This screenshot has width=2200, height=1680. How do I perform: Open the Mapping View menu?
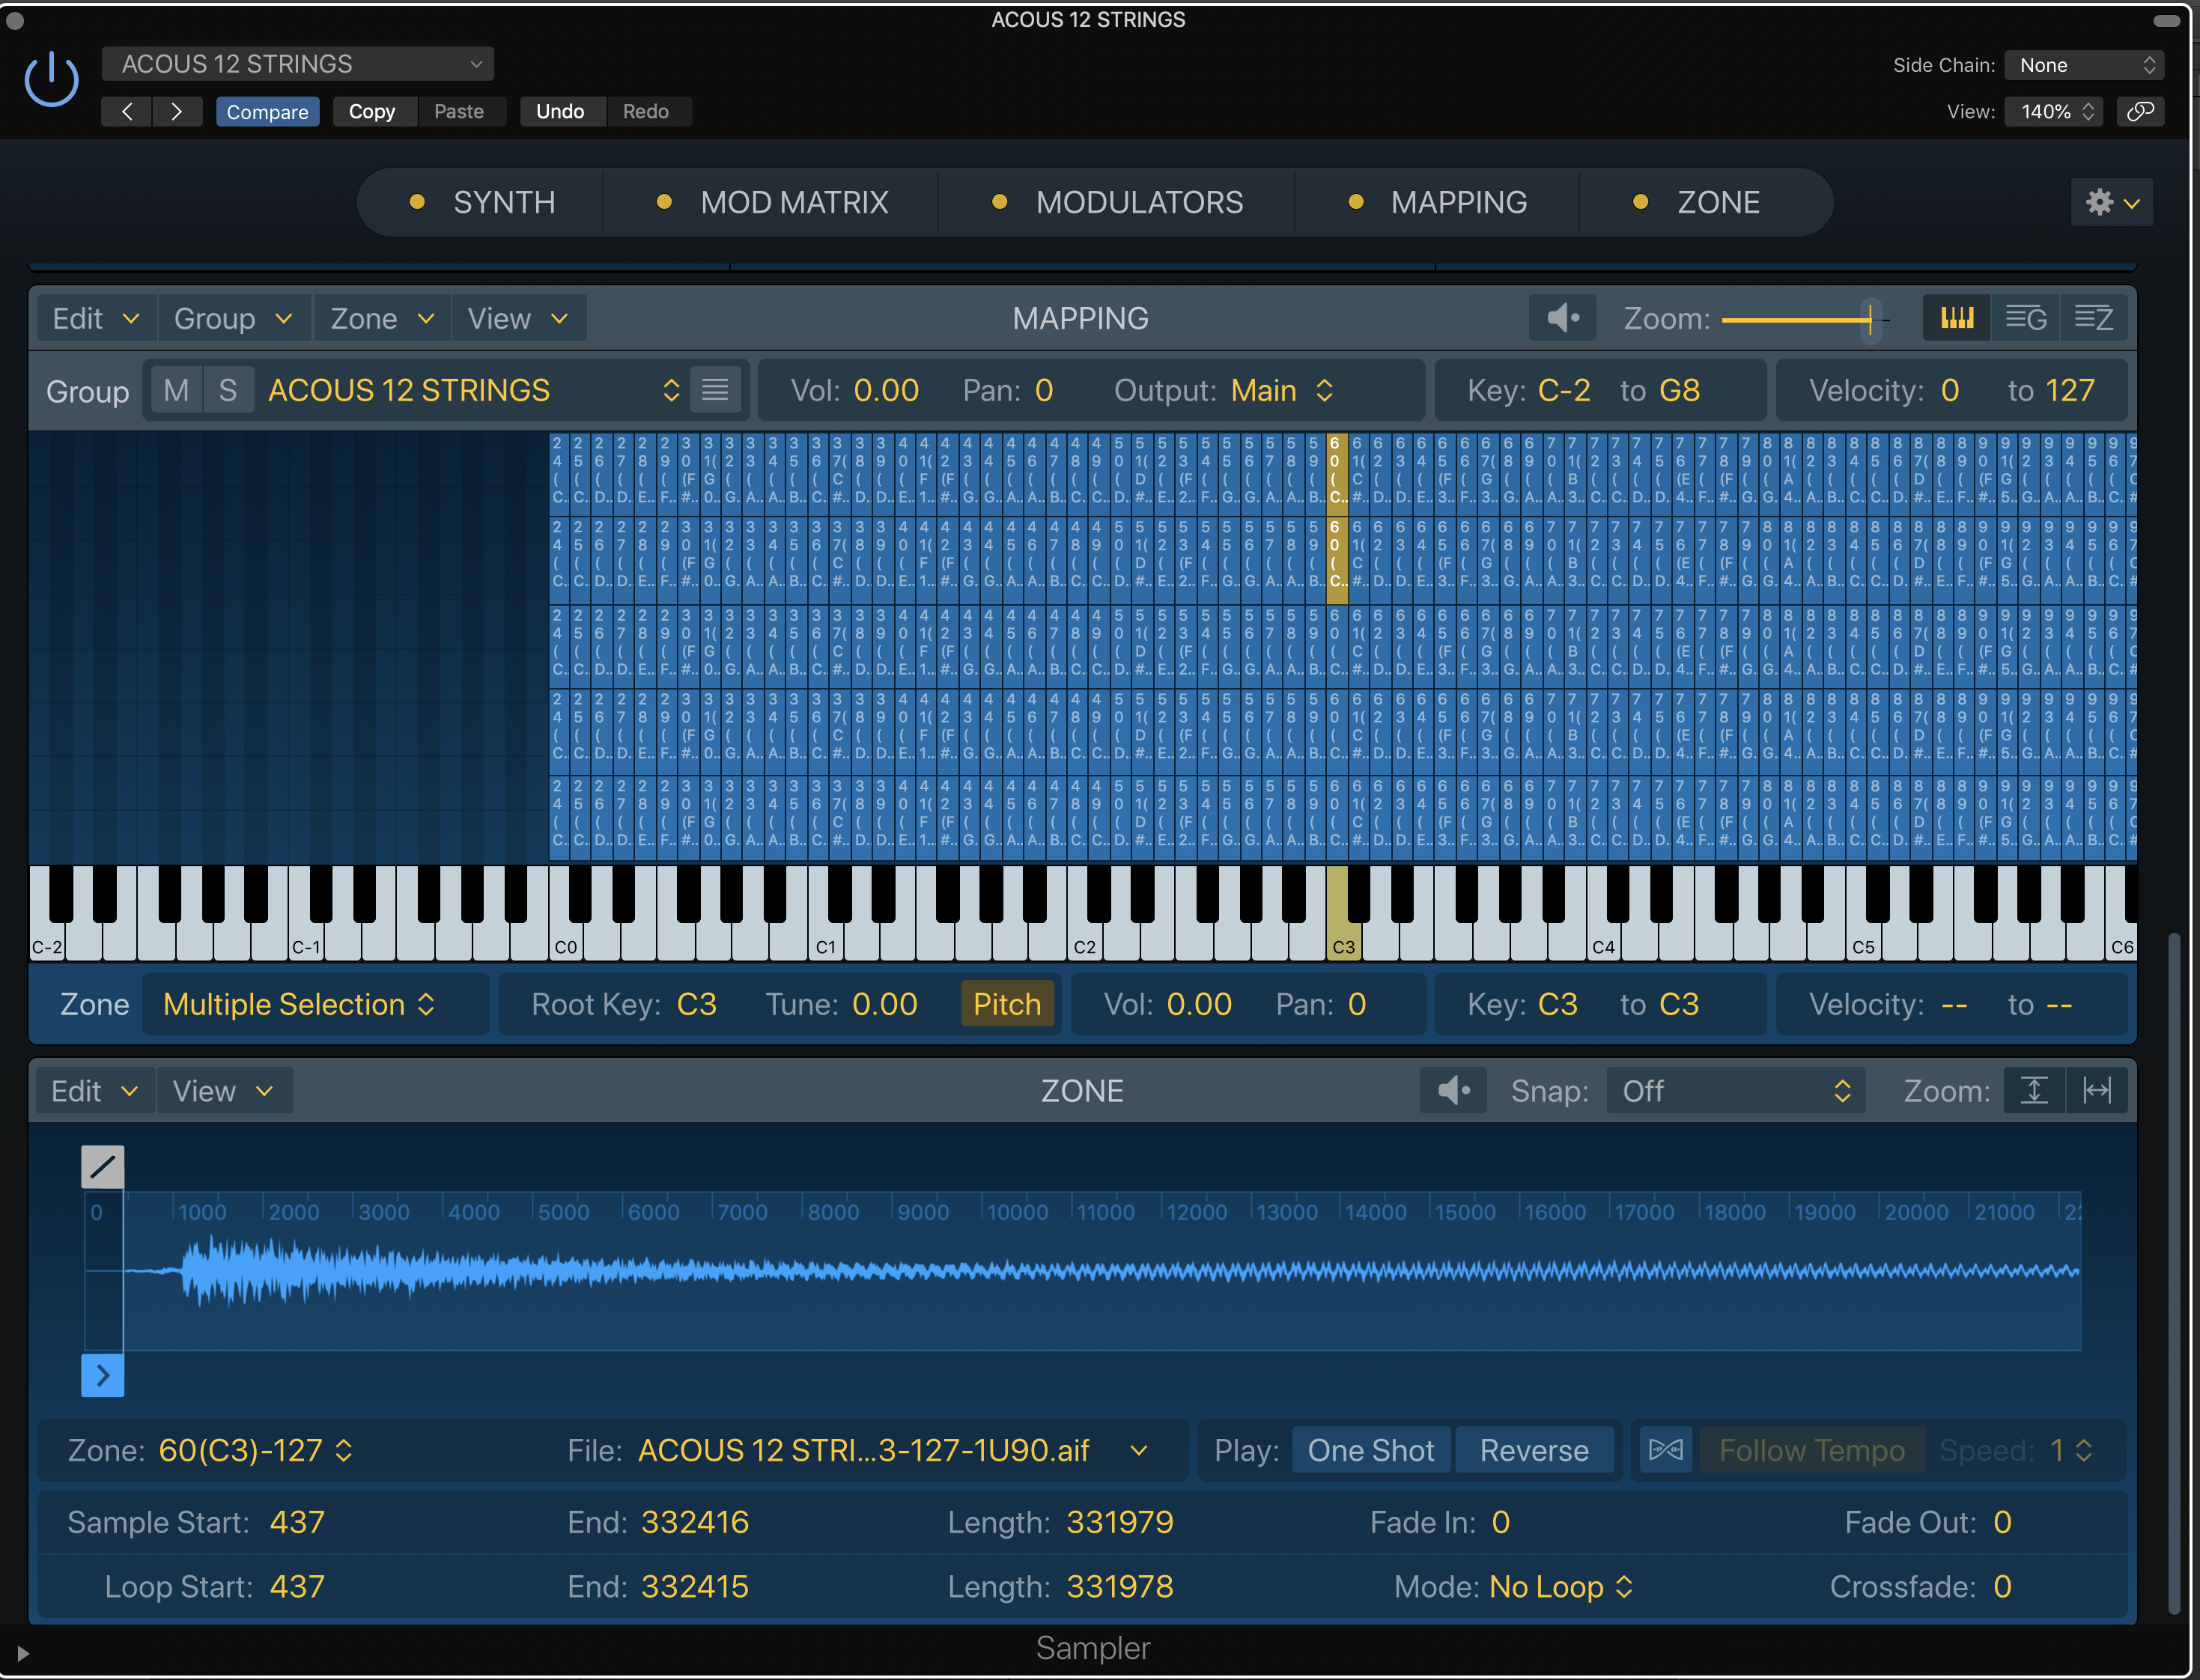tap(518, 318)
